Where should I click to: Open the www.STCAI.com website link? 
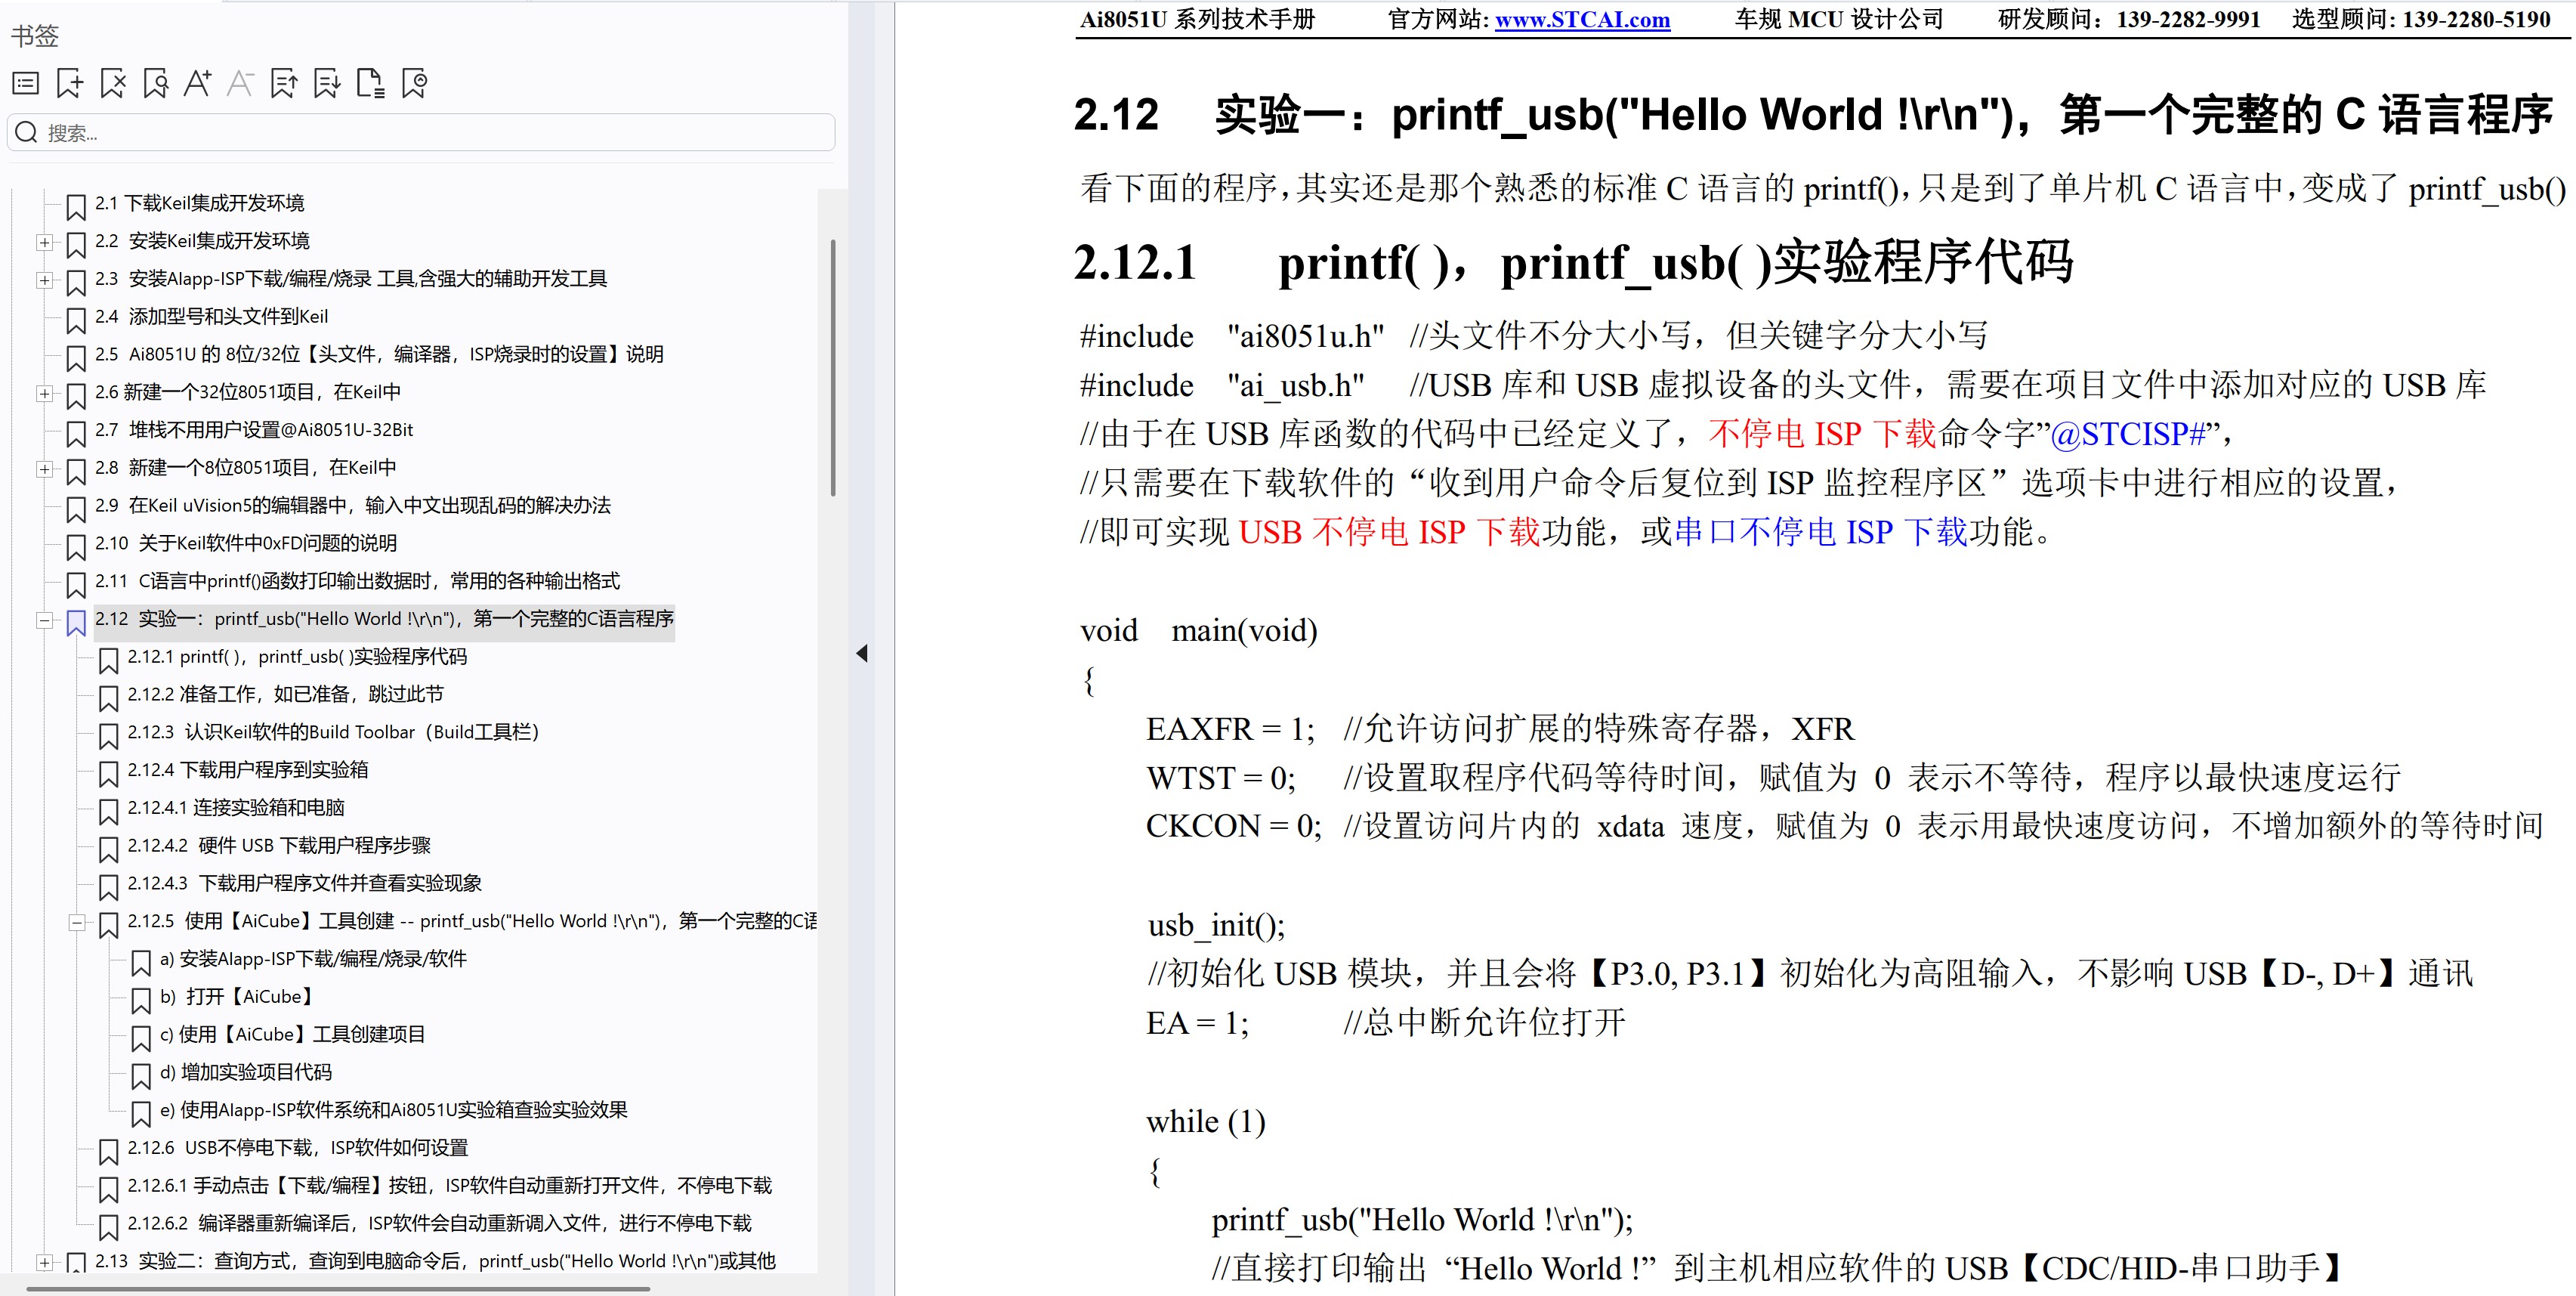[1582, 19]
